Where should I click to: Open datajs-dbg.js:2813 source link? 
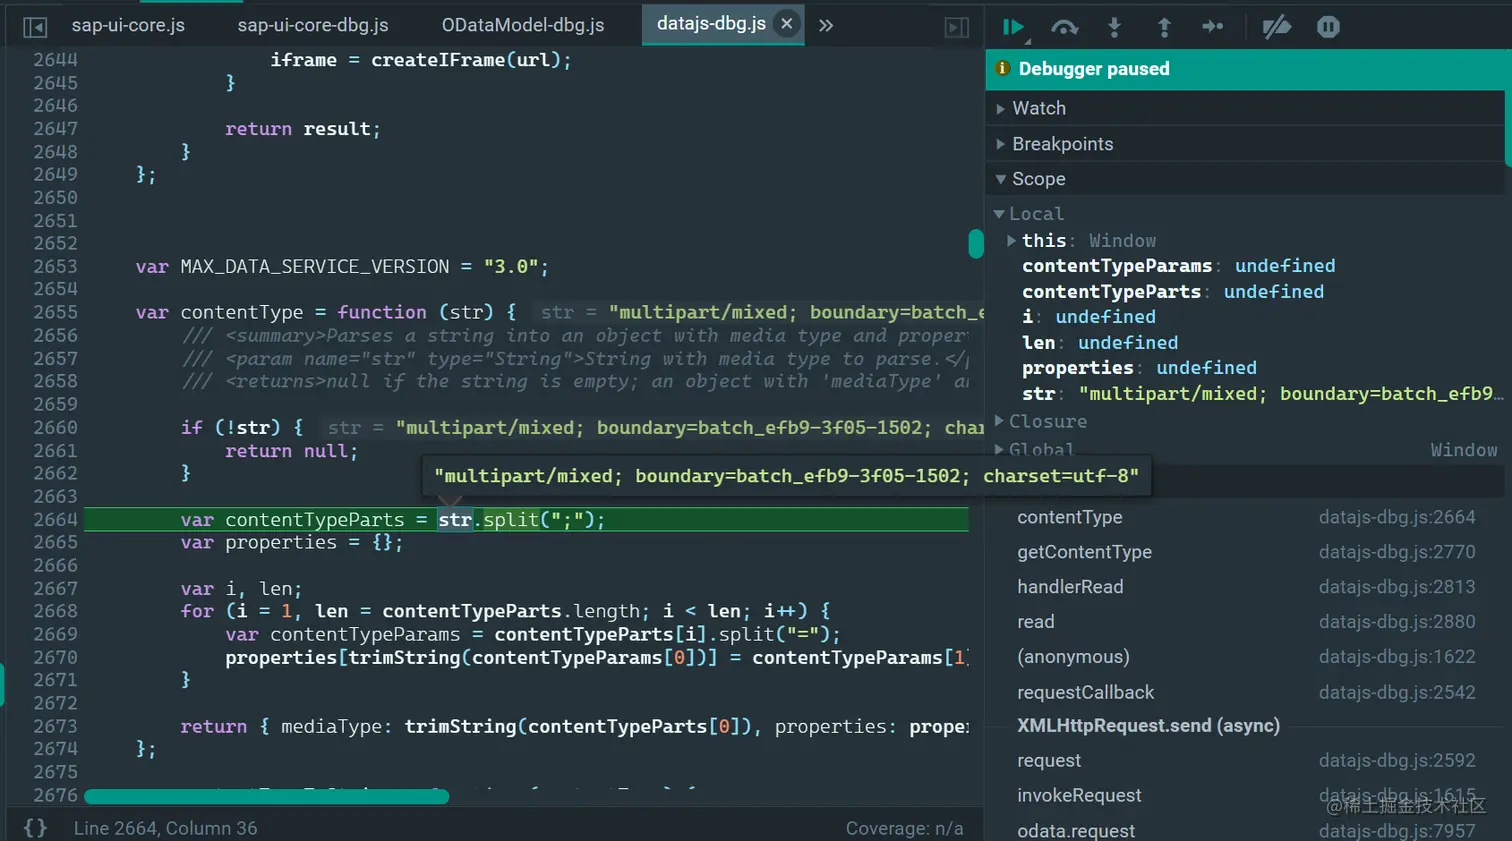click(x=1397, y=587)
